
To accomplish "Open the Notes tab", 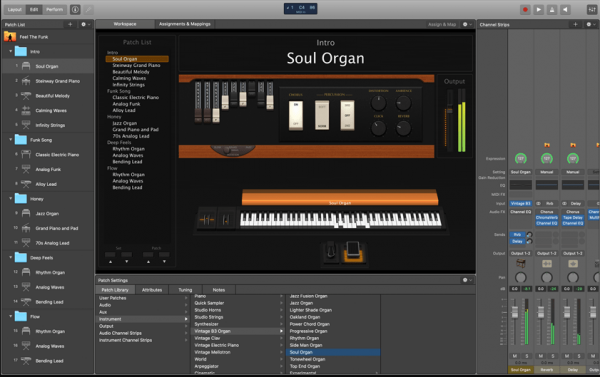I will coord(218,290).
